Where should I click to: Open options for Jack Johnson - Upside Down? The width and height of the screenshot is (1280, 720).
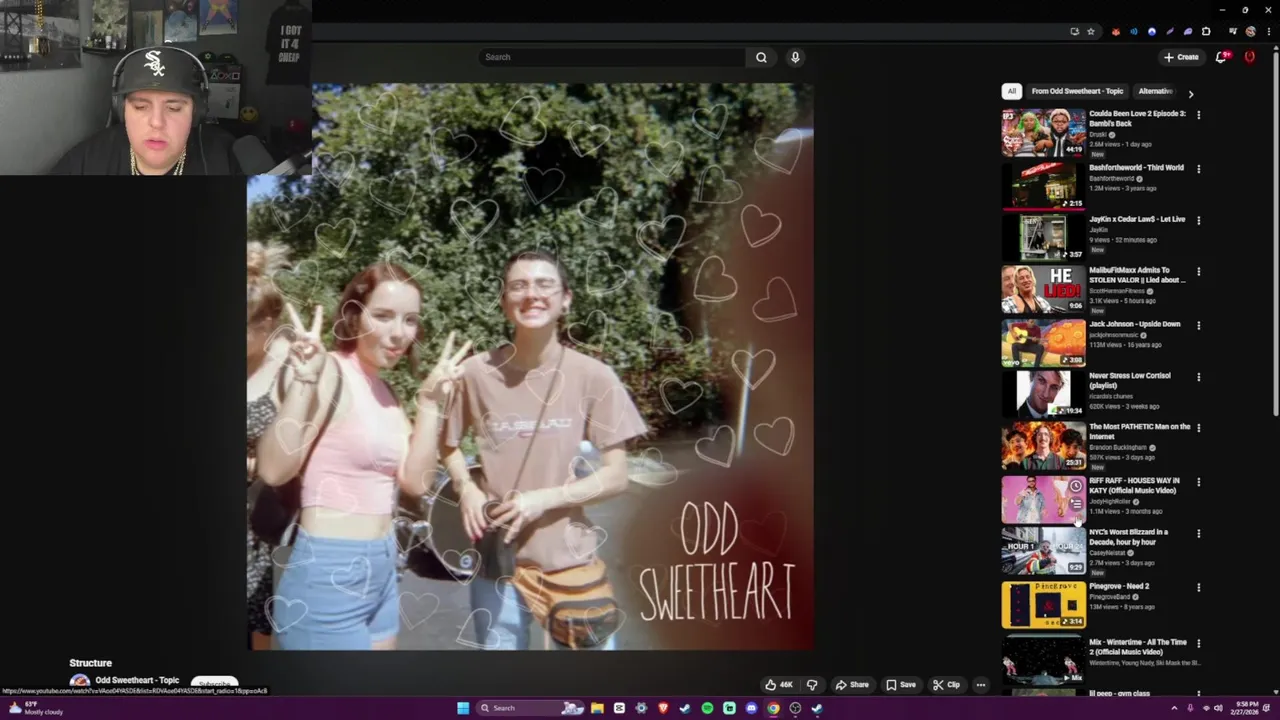(1198, 326)
